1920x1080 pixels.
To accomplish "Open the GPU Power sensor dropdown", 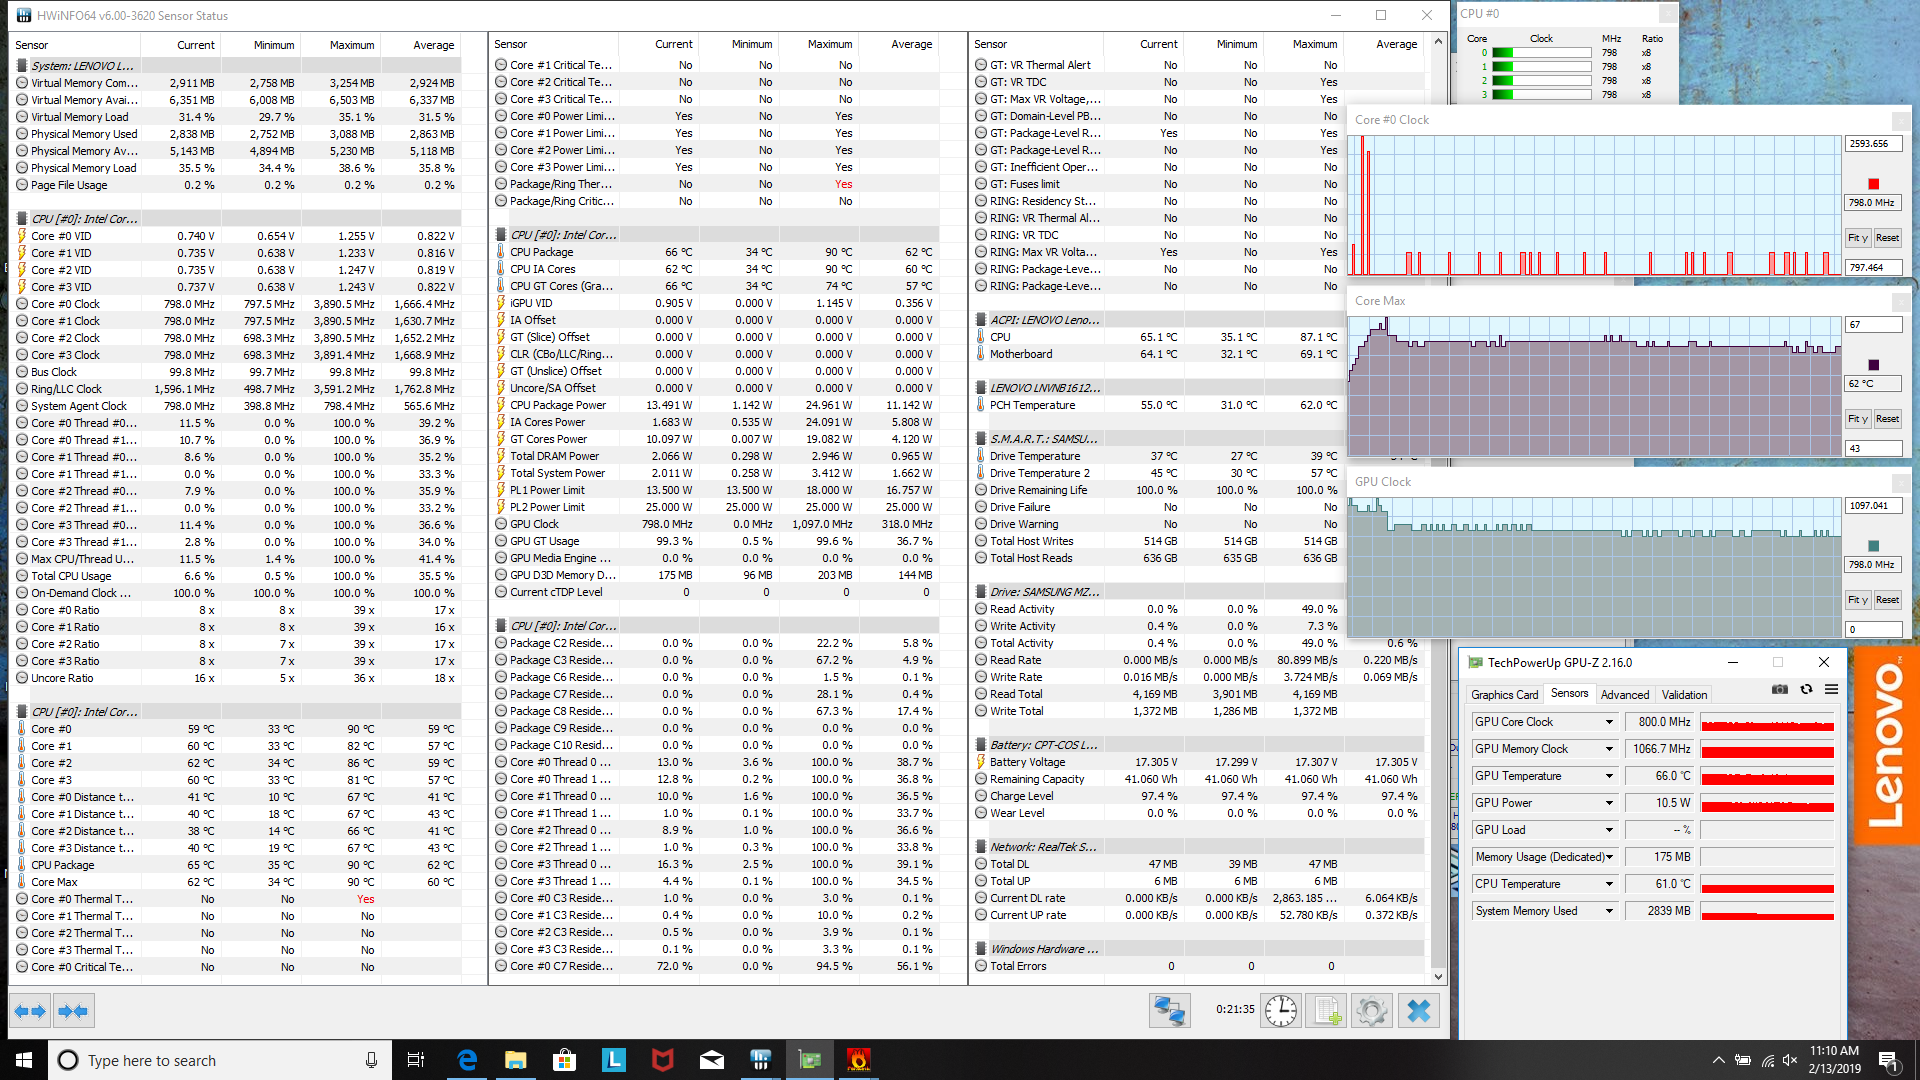I will [1609, 803].
